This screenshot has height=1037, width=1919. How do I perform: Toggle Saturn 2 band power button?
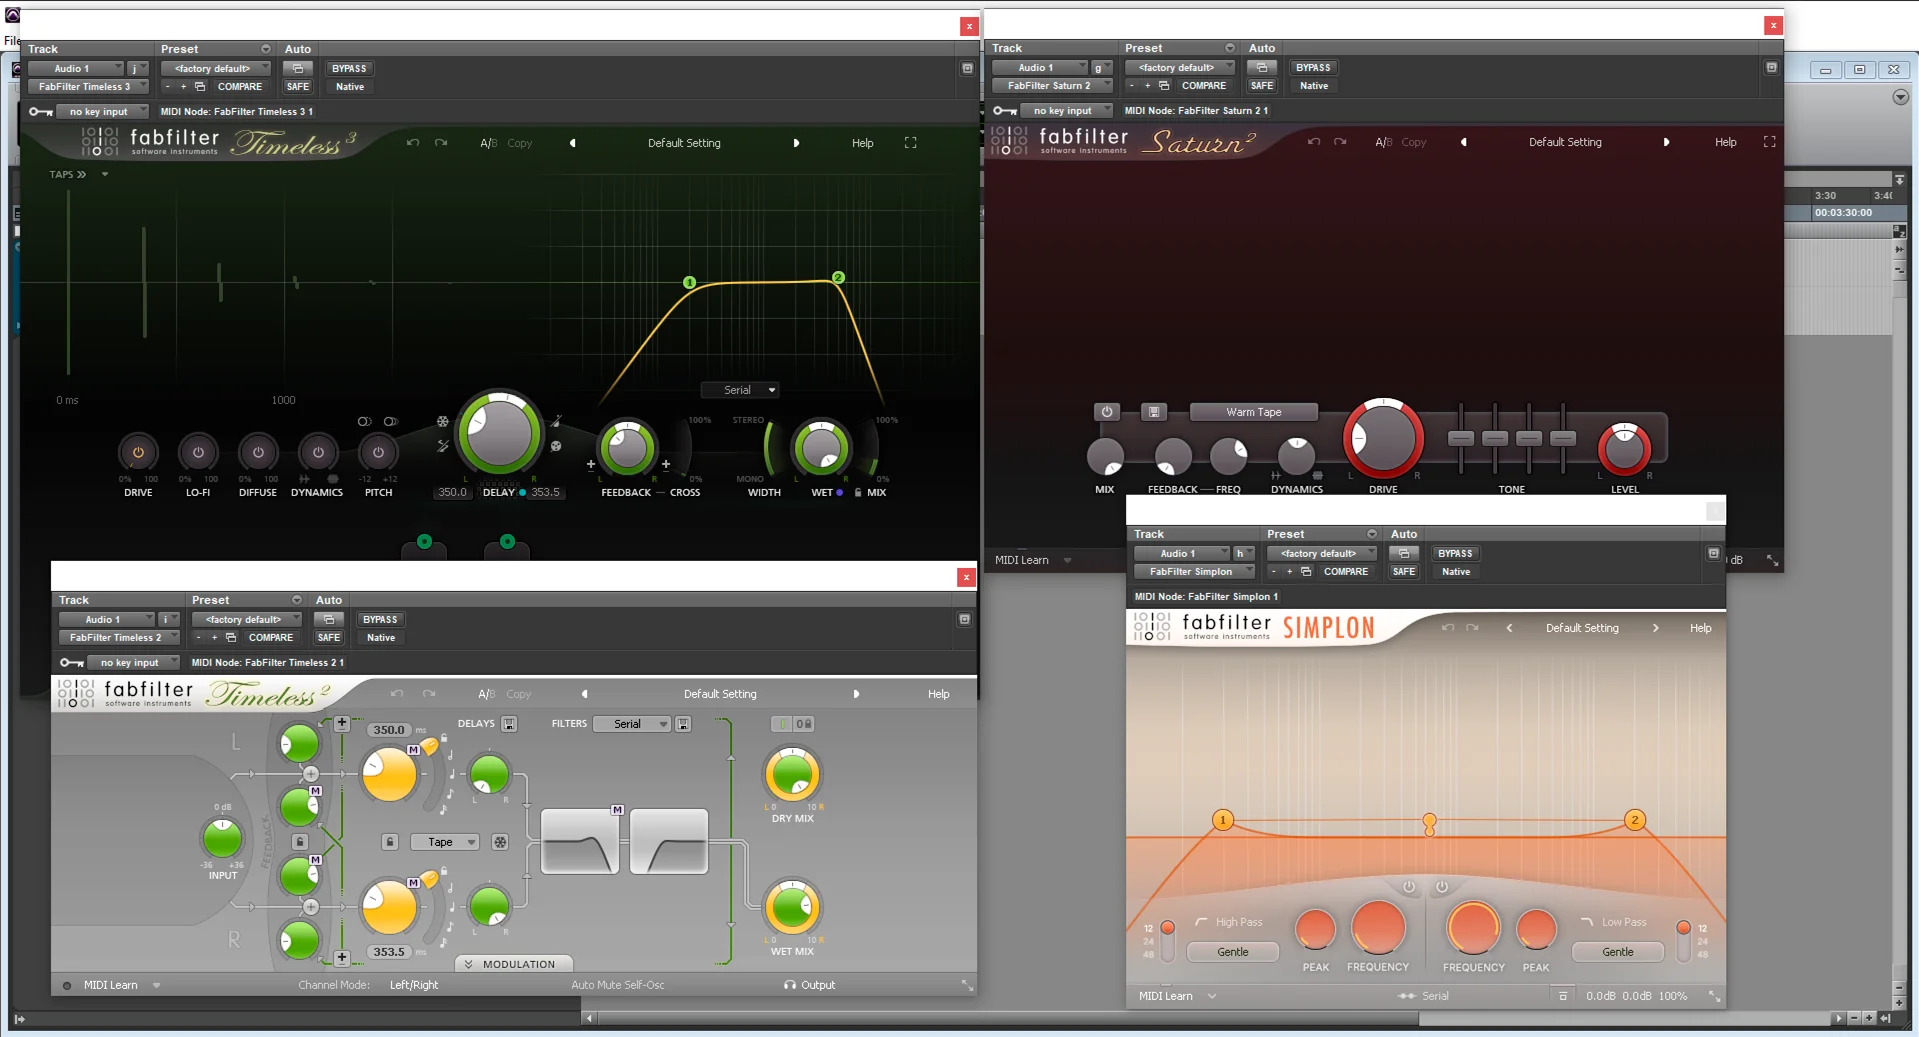click(1106, 412)
